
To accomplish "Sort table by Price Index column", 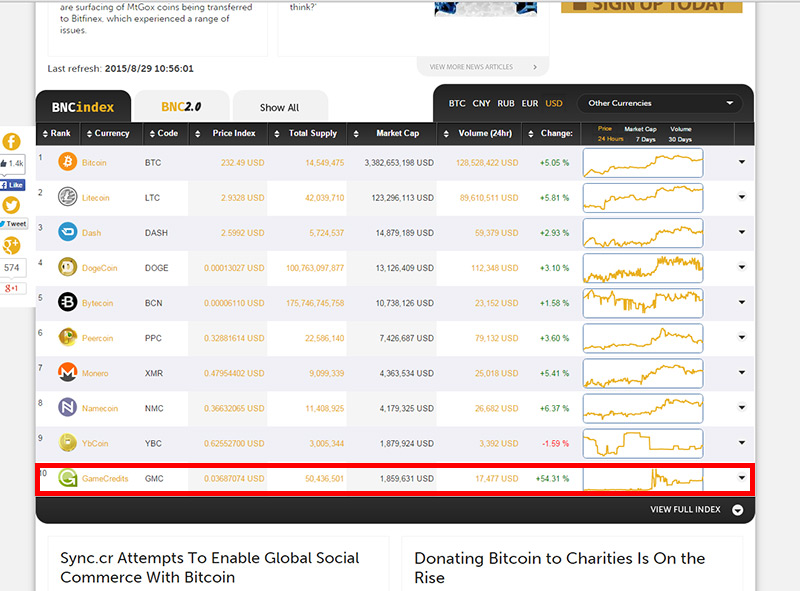I will point(226,133).
